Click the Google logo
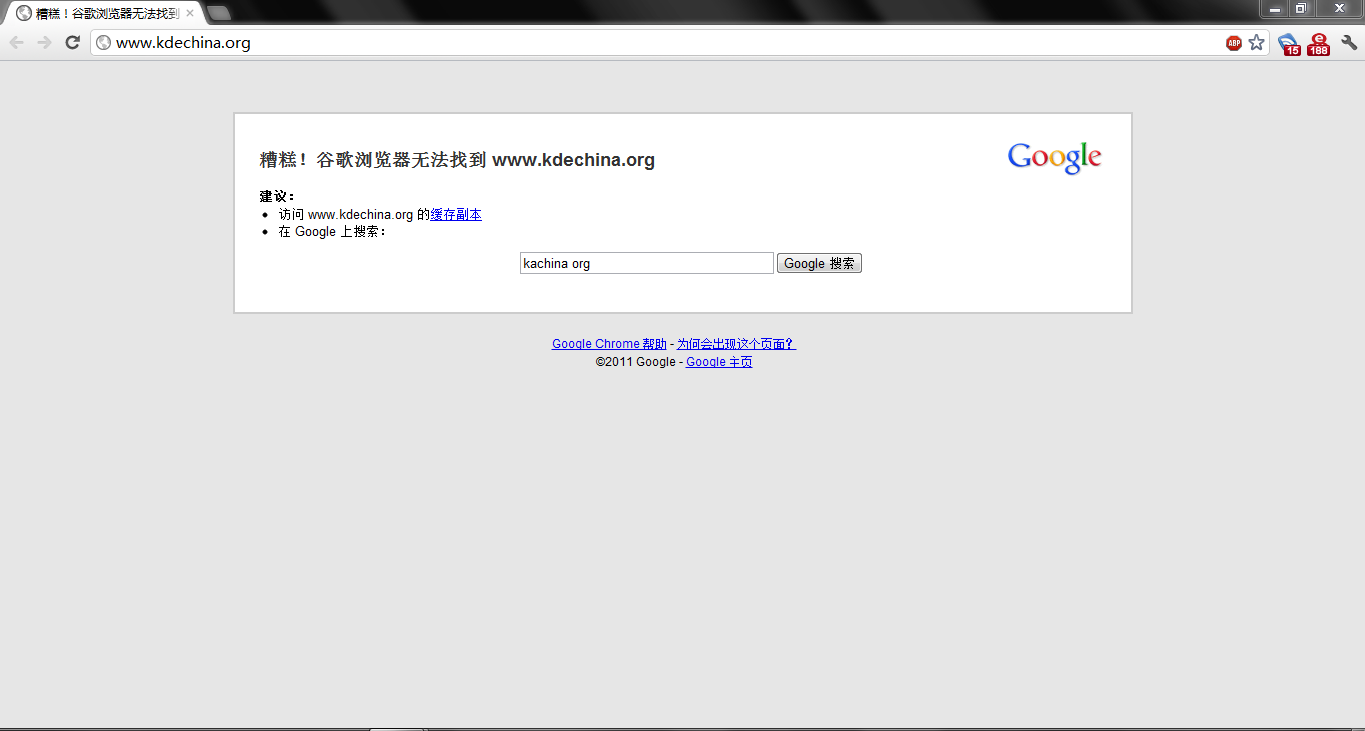1365x731 pixels. (x=1054, y=158)
